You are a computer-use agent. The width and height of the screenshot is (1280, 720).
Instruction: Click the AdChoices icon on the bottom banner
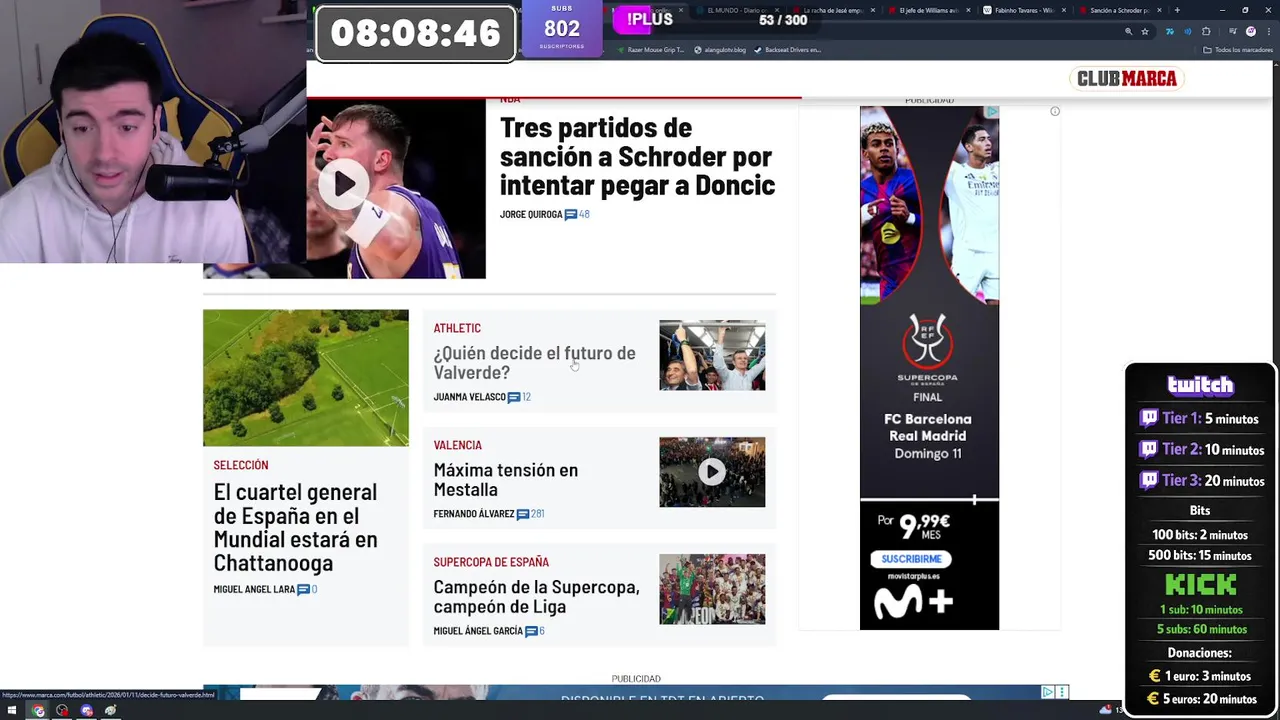1047,692
